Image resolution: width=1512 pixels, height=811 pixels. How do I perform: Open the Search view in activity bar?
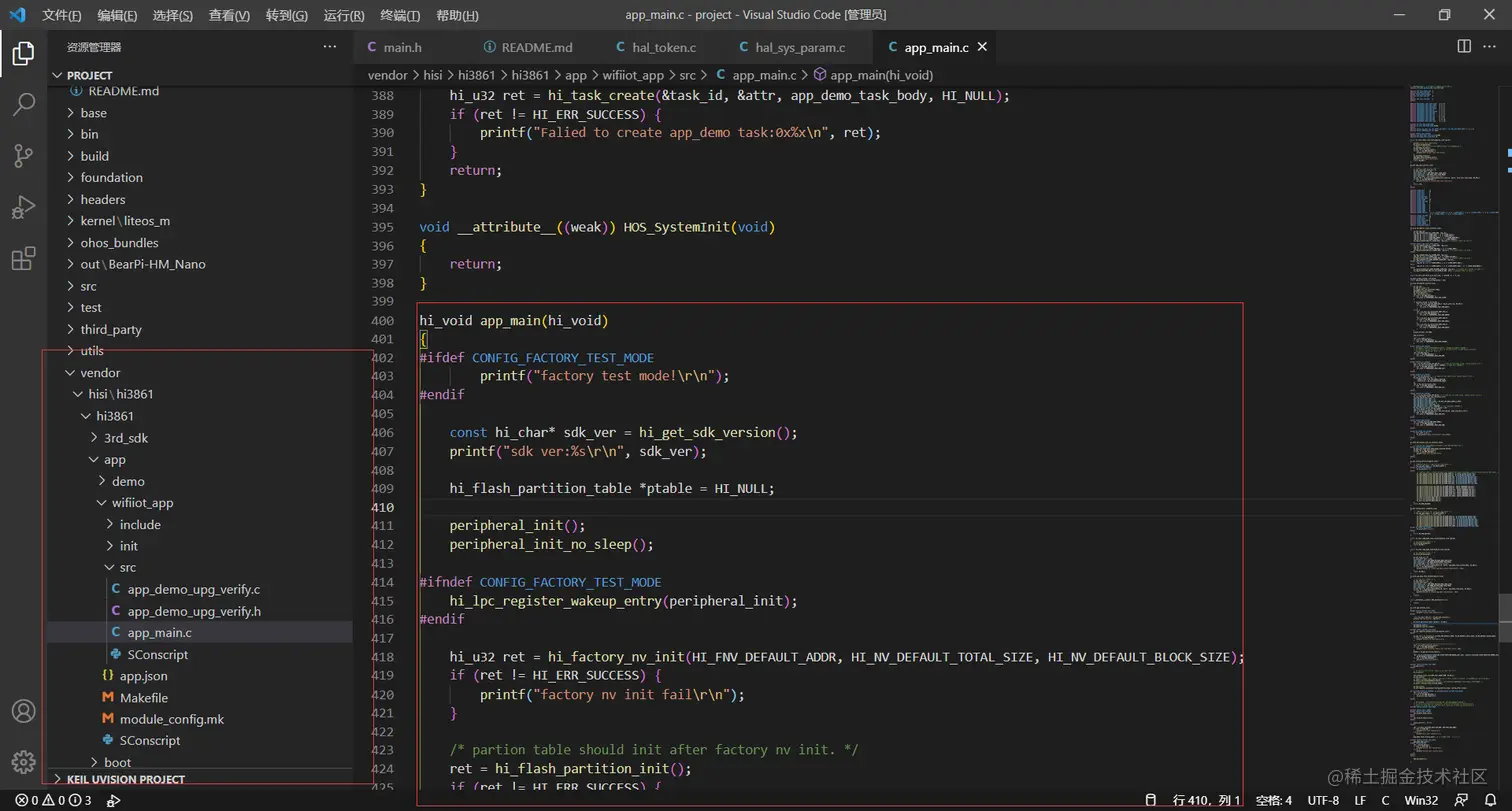pyautogui.click(x=23, y=104)
